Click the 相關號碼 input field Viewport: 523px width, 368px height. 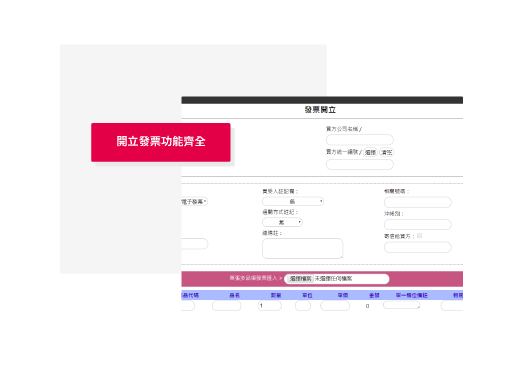pos(418,202)
